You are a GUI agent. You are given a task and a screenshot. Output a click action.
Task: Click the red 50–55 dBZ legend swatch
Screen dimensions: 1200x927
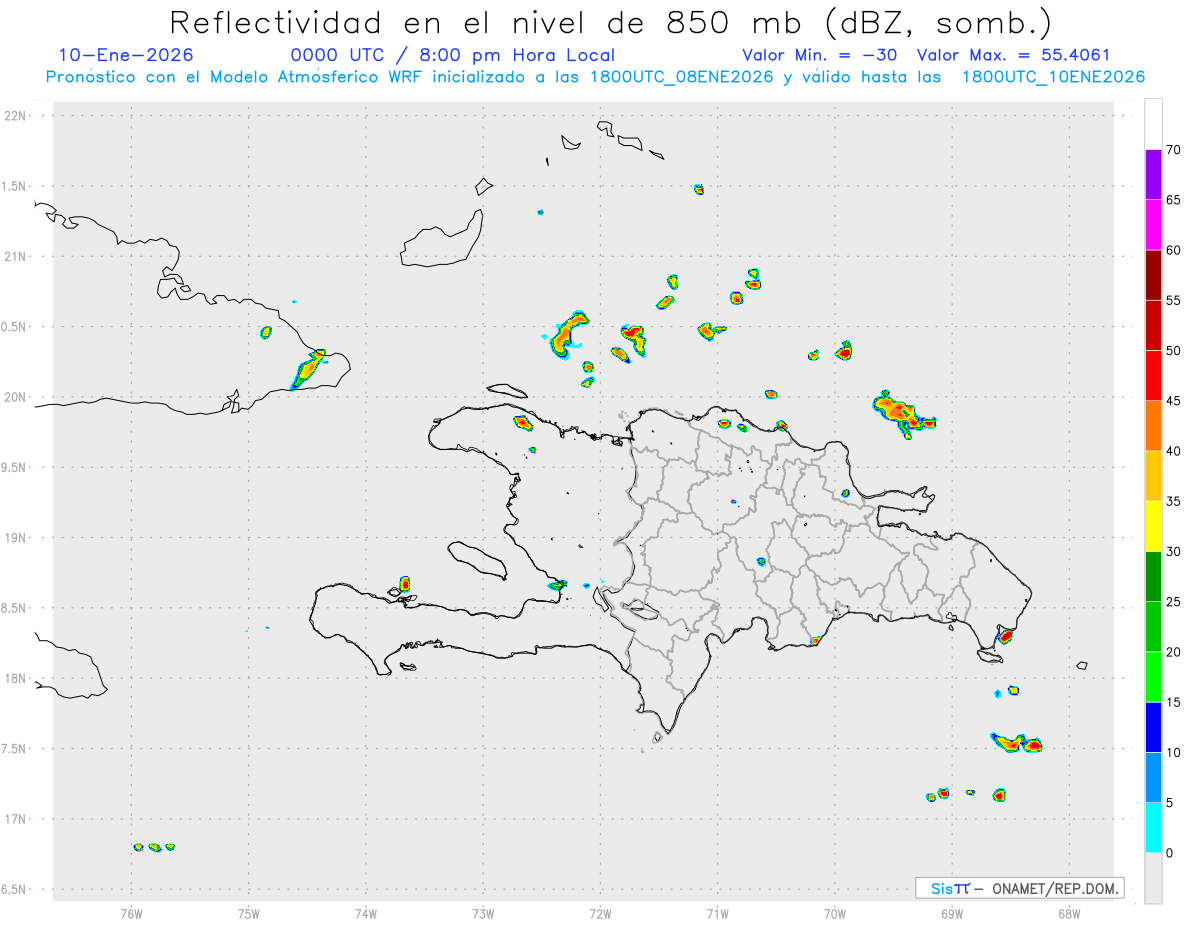click(x=1153, y=325)
